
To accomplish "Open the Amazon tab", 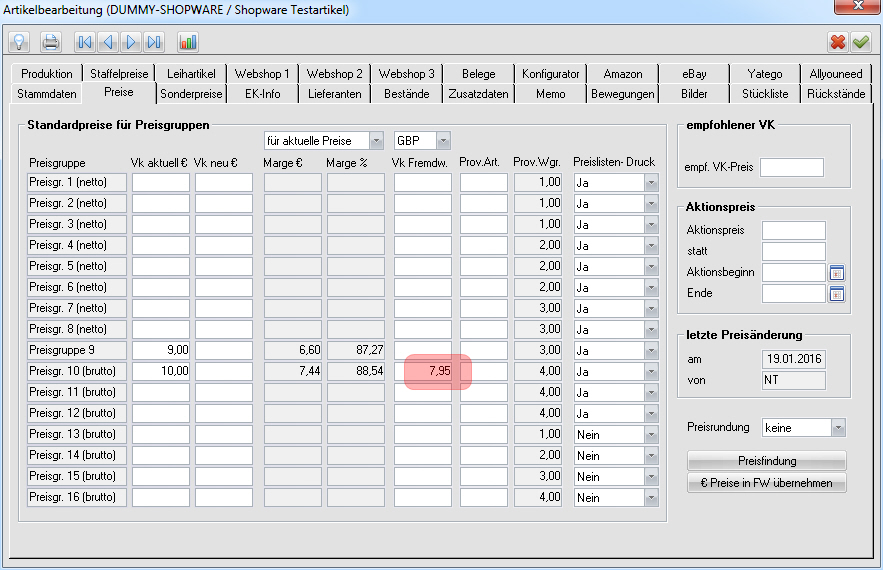I will 623,74.
